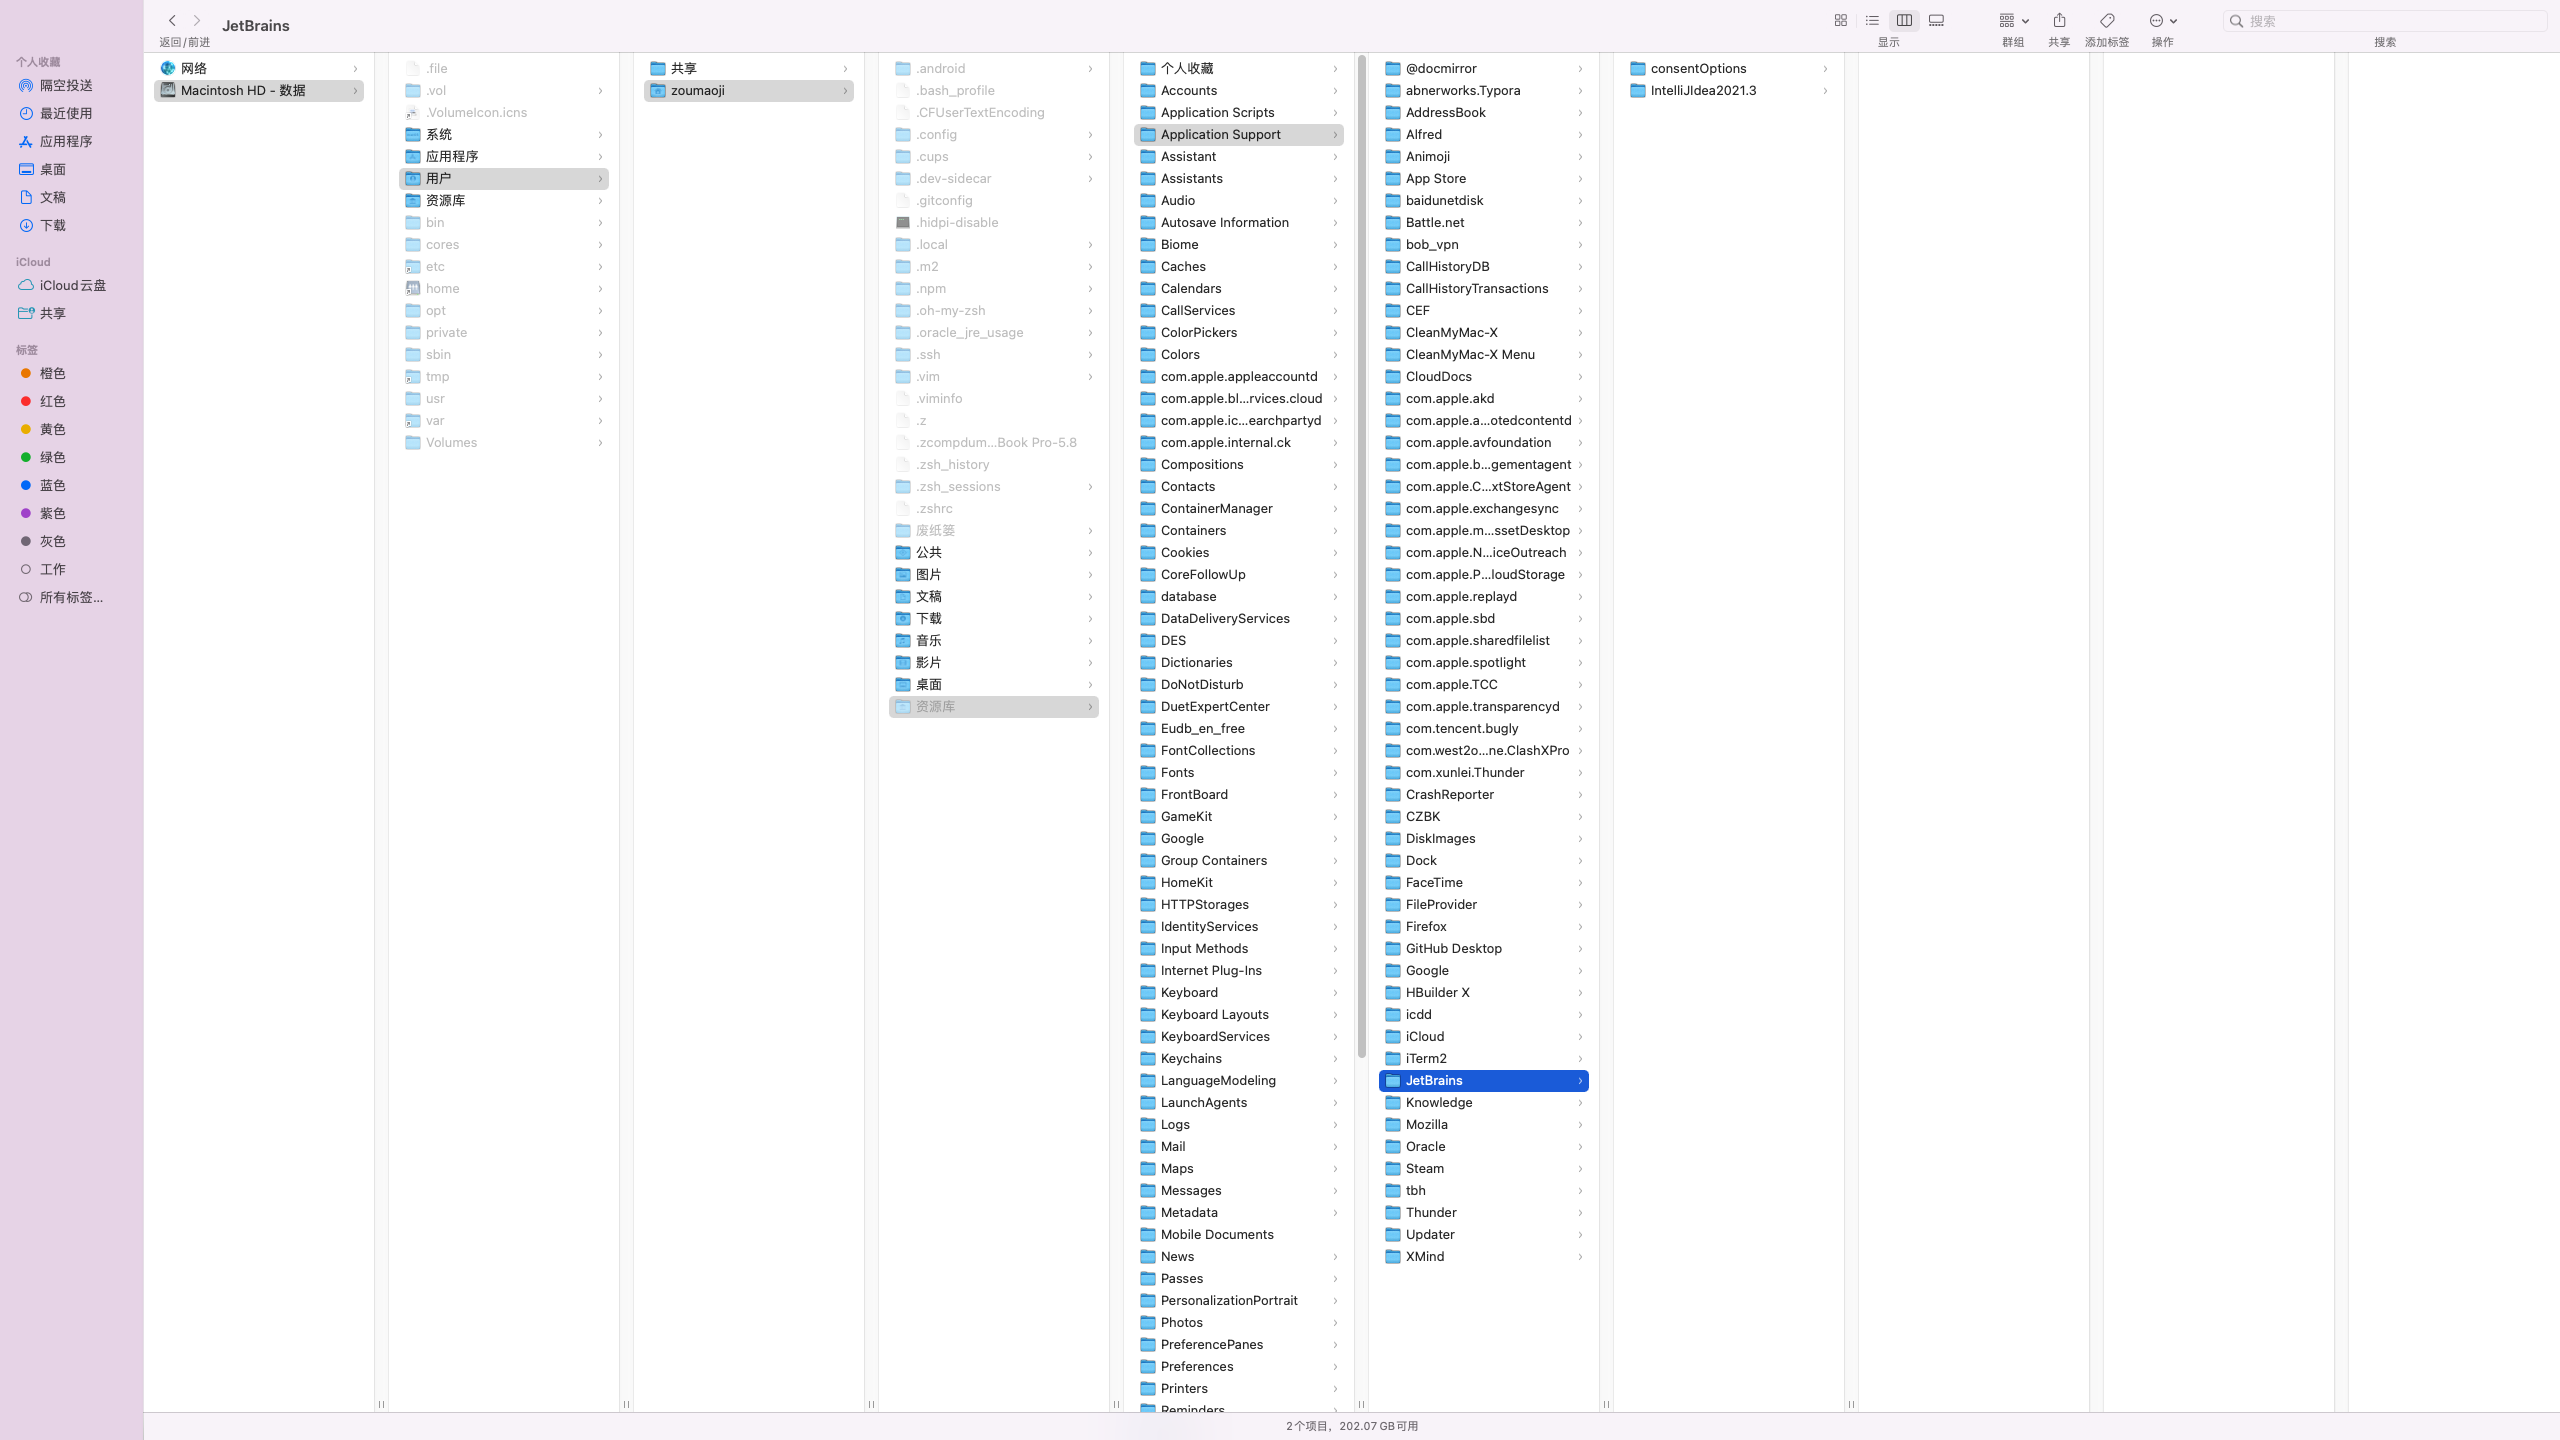Open the consentOptions folder
The width and height of the screenshot is (2560, 1440).
click(x=1698, y=68)
